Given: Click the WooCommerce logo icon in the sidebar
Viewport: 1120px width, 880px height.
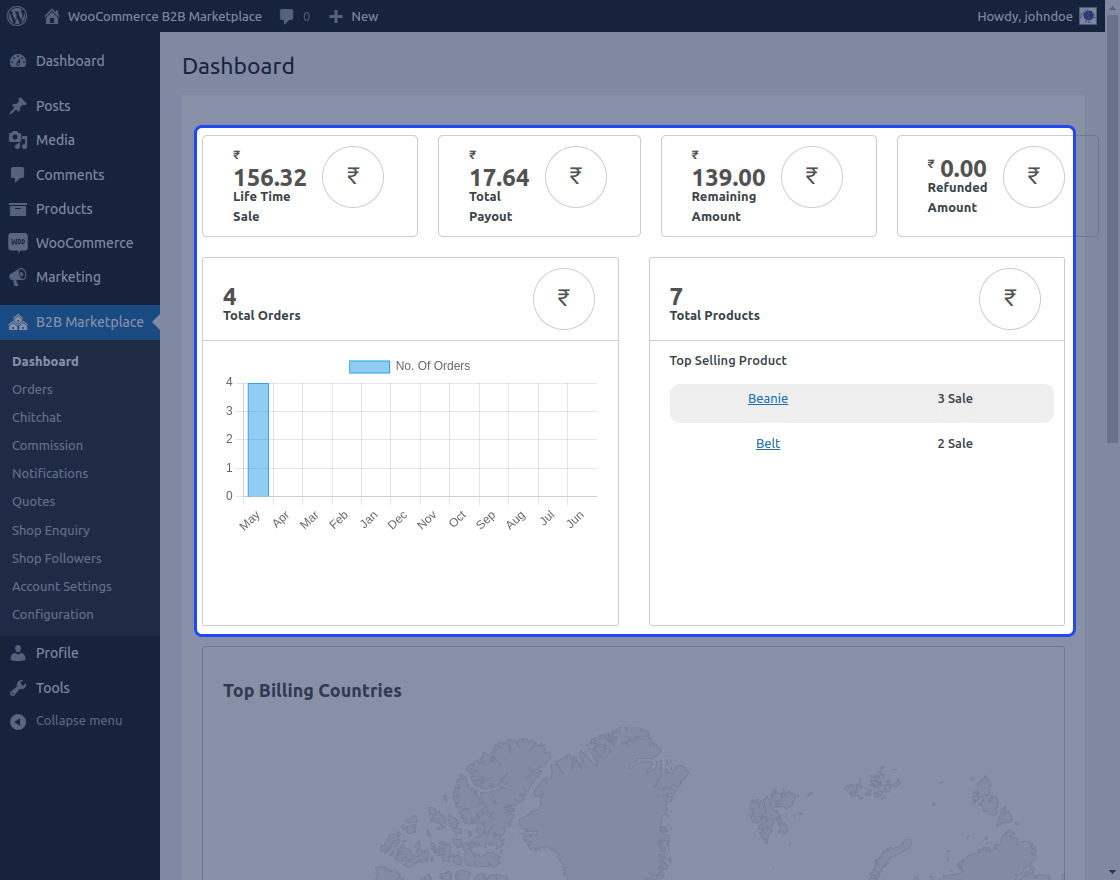Looking at the screenshot, I should click(18, 242).
